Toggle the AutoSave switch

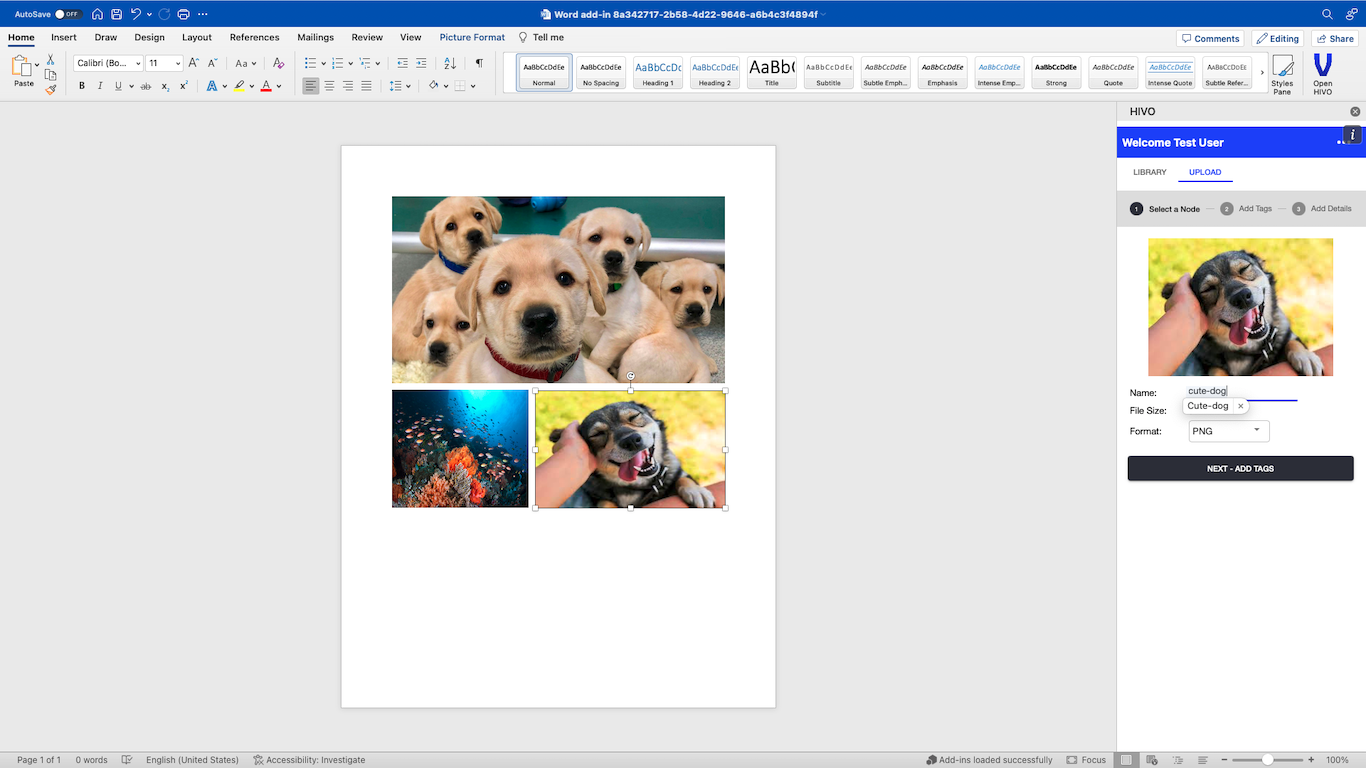pos(67,14)
